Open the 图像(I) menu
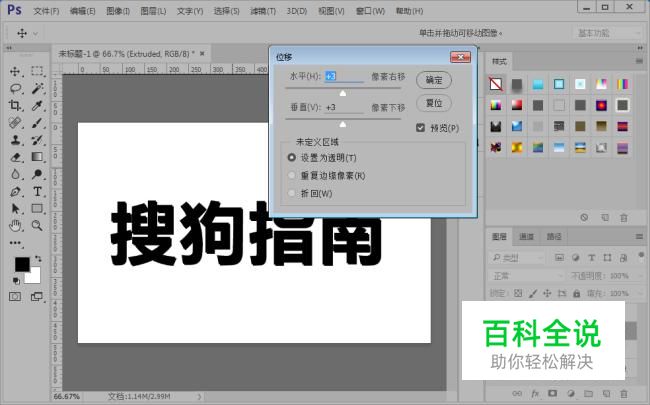 pyautogui.click(x=118, y=11)
